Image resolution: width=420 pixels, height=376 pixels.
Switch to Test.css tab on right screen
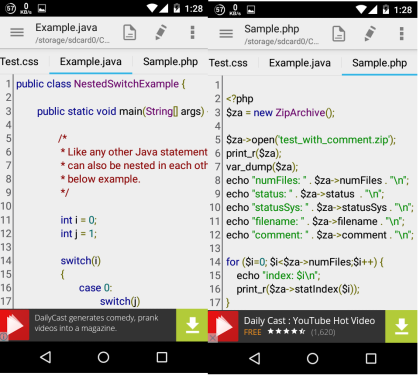[x=228, y=63]
